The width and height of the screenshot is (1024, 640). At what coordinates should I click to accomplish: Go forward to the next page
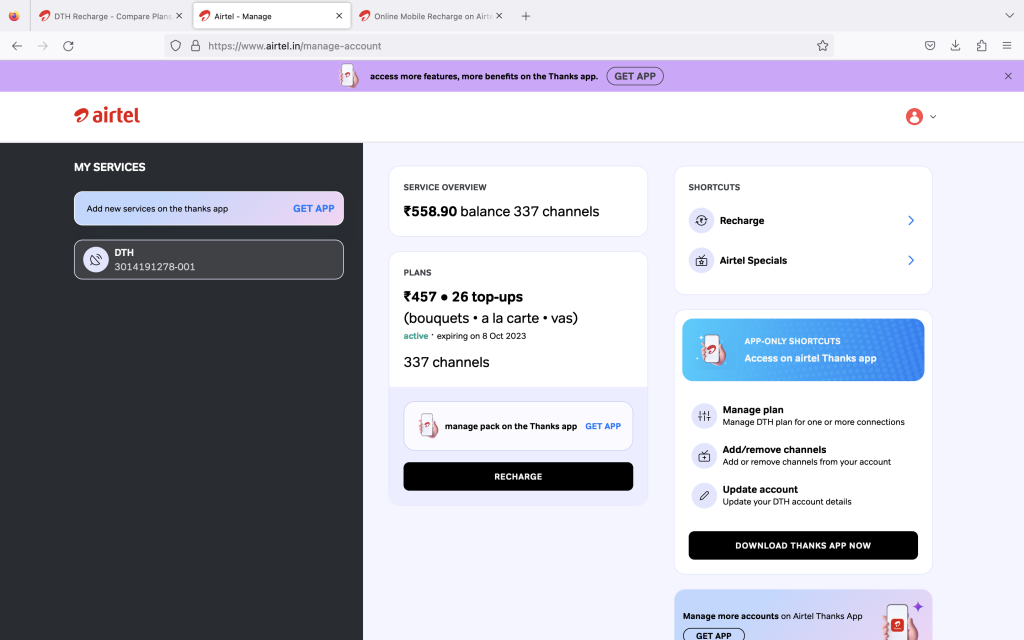[42, 46]
